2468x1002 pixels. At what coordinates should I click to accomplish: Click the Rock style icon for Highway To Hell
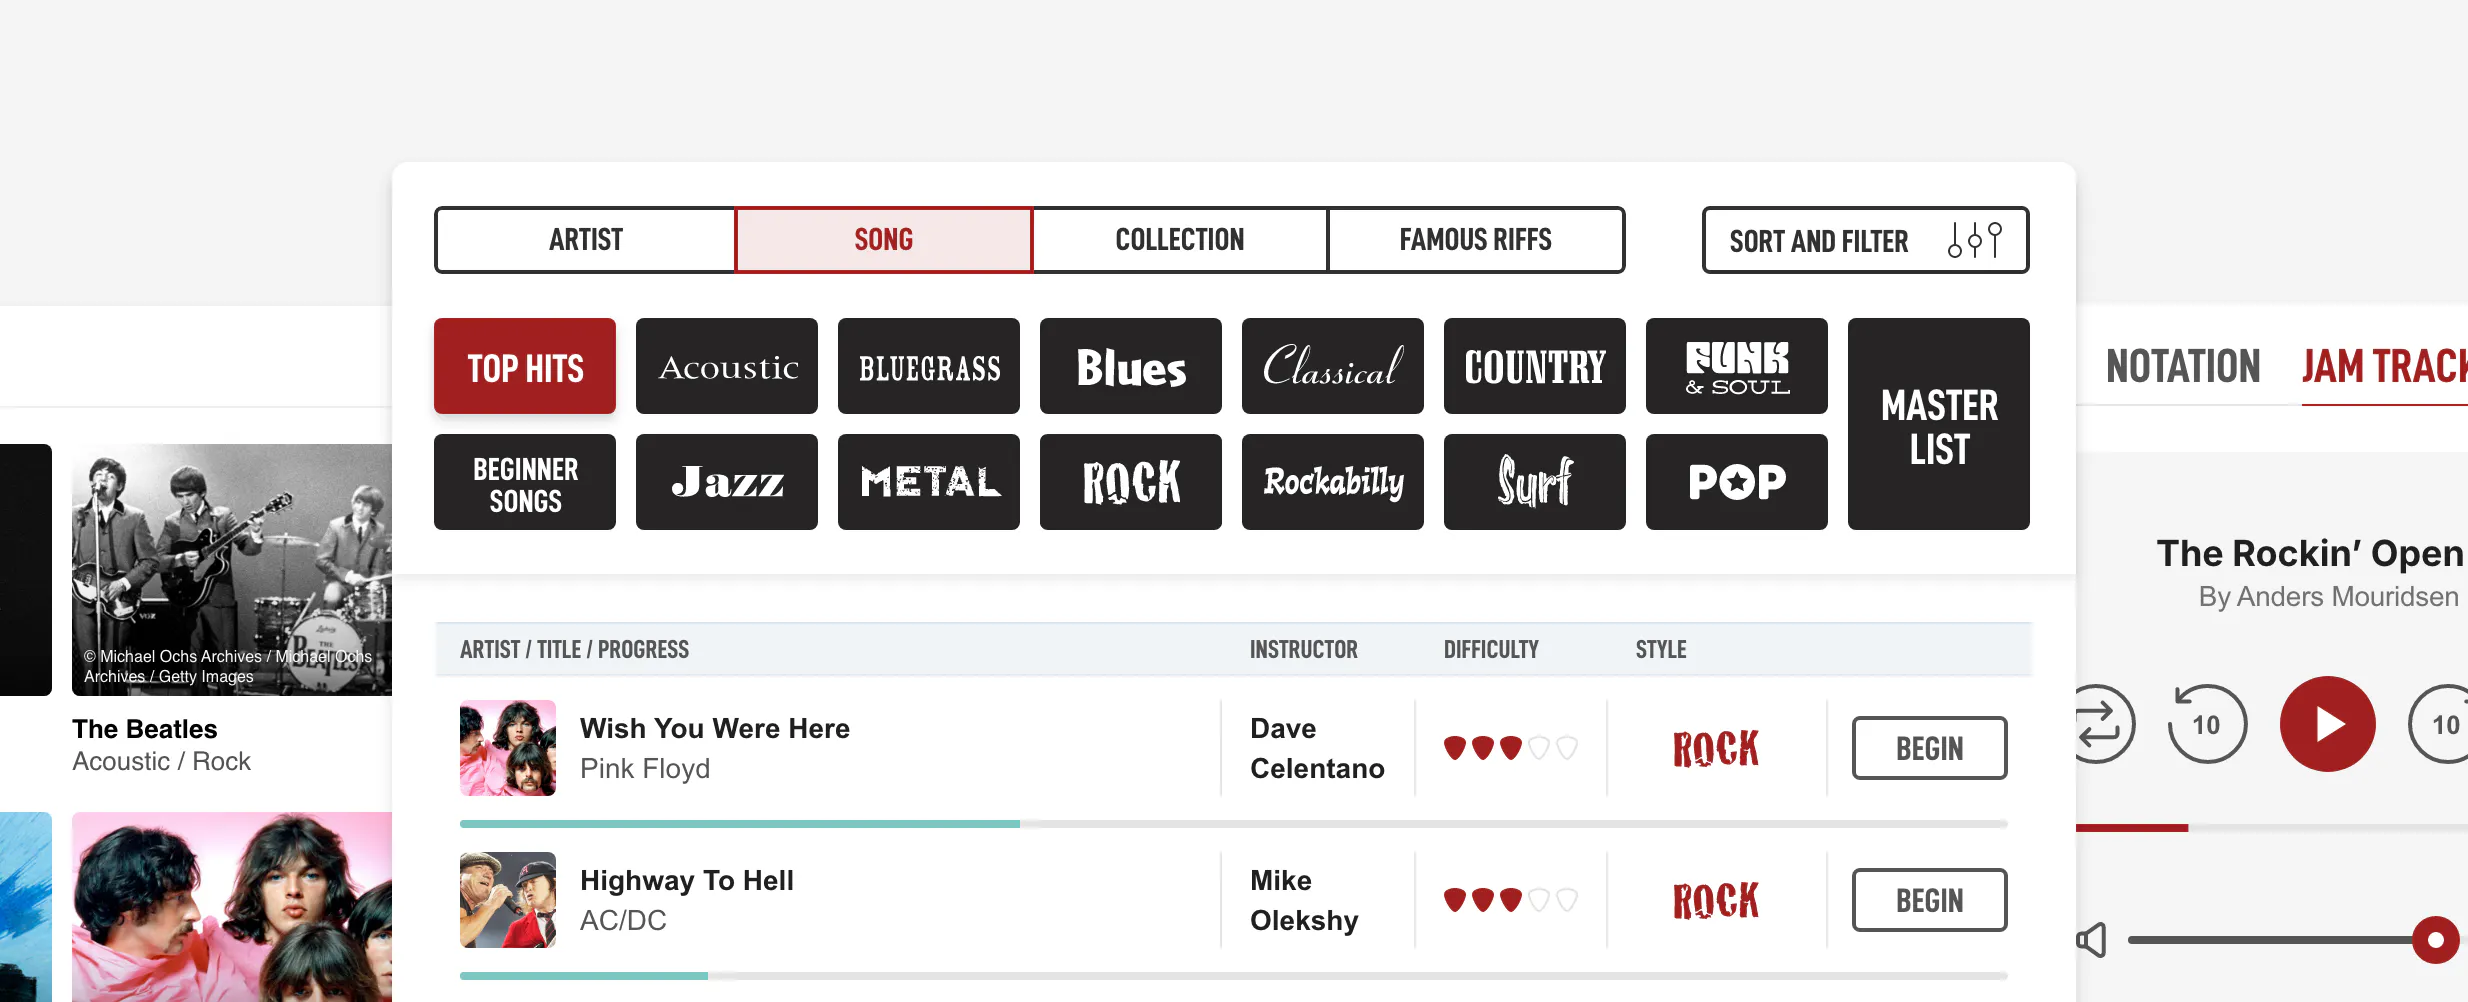coord(1716,900)
